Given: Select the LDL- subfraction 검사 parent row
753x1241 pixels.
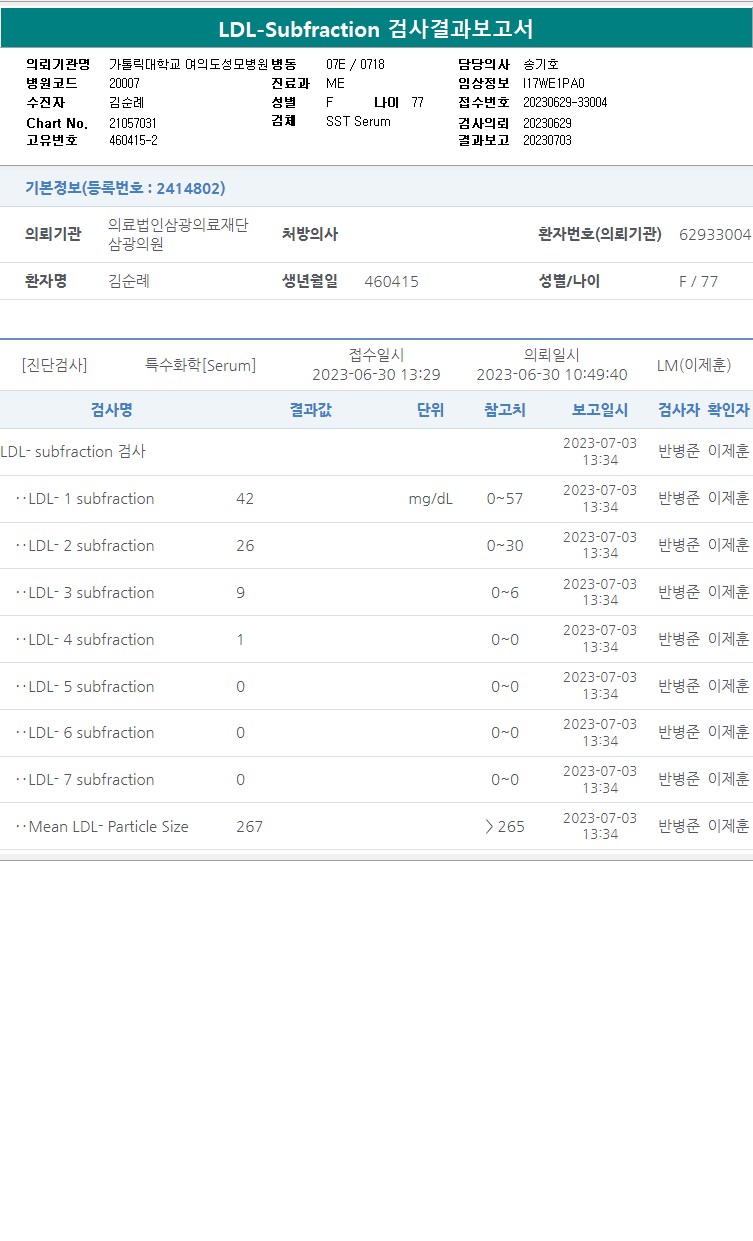Looking at the screenshot, I should (x=376, y=452).
